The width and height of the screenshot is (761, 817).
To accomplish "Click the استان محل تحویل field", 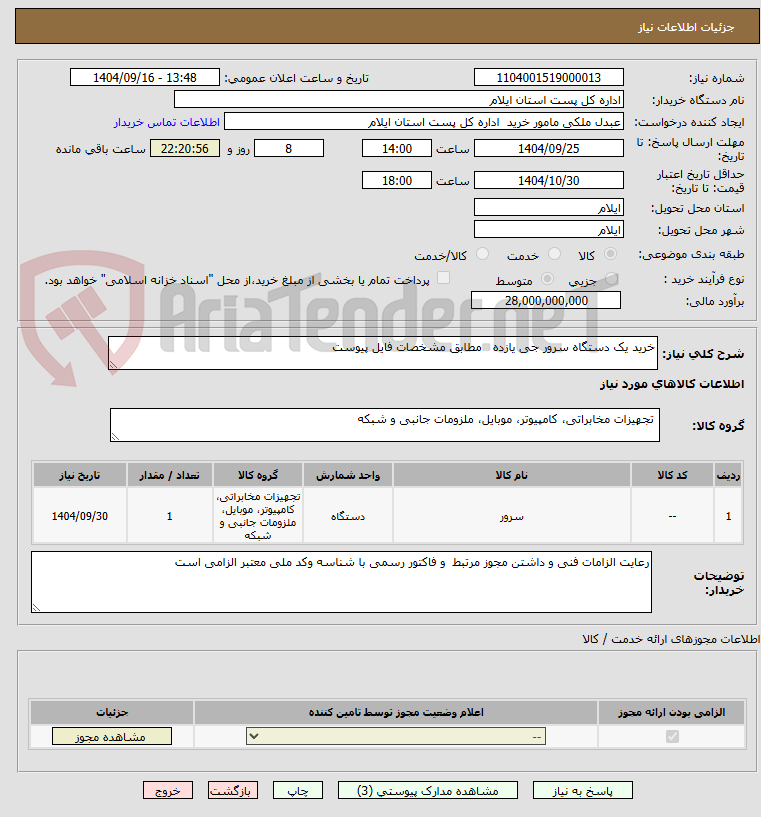I will pos(548,207).
